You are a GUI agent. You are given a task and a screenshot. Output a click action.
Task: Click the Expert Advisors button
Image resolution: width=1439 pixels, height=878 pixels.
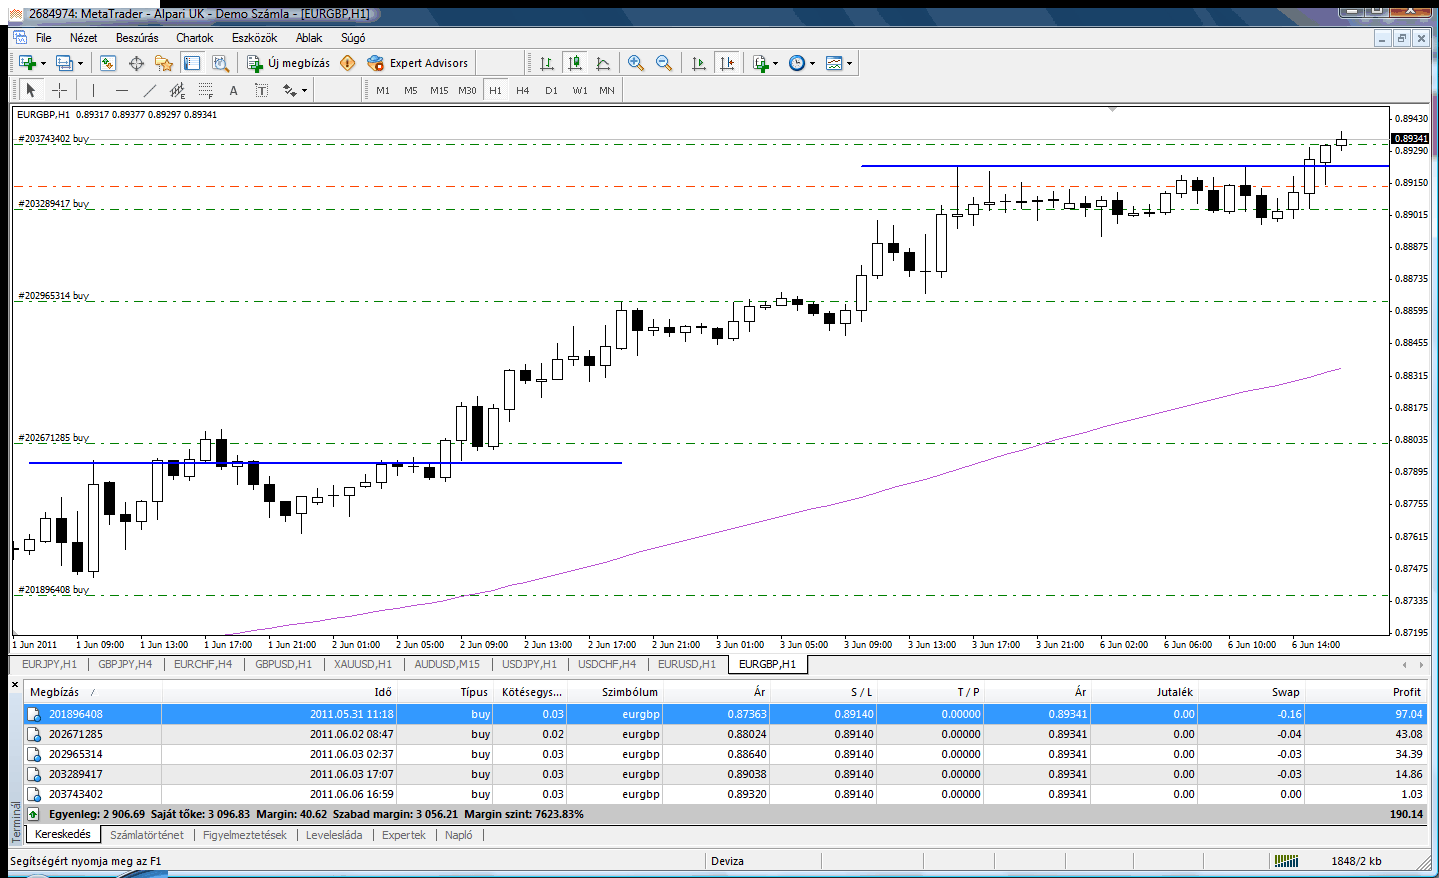tap(418, 63)
